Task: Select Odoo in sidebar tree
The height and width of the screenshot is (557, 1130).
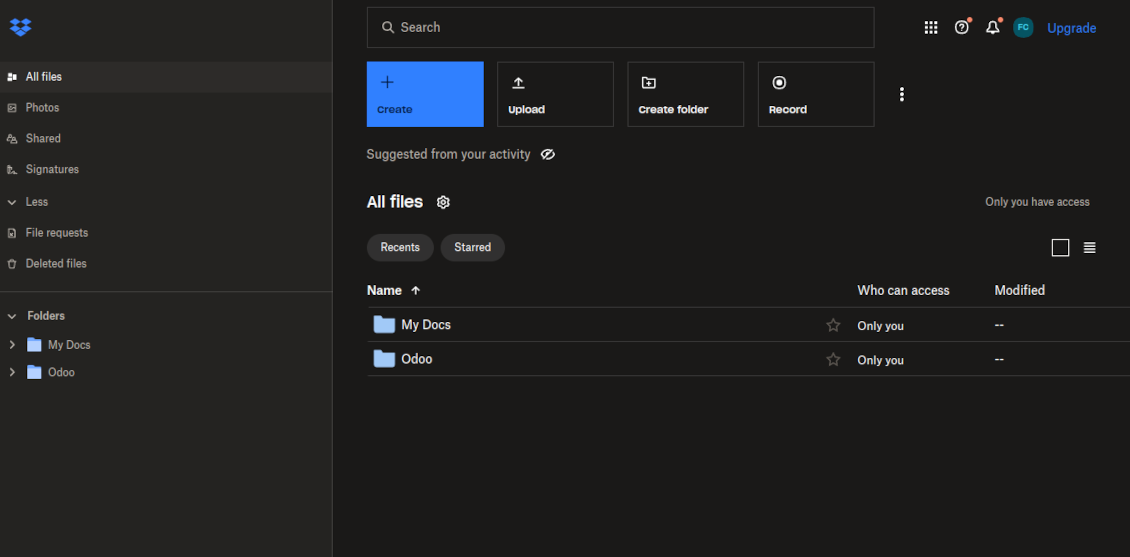Action: coord(61,373)
